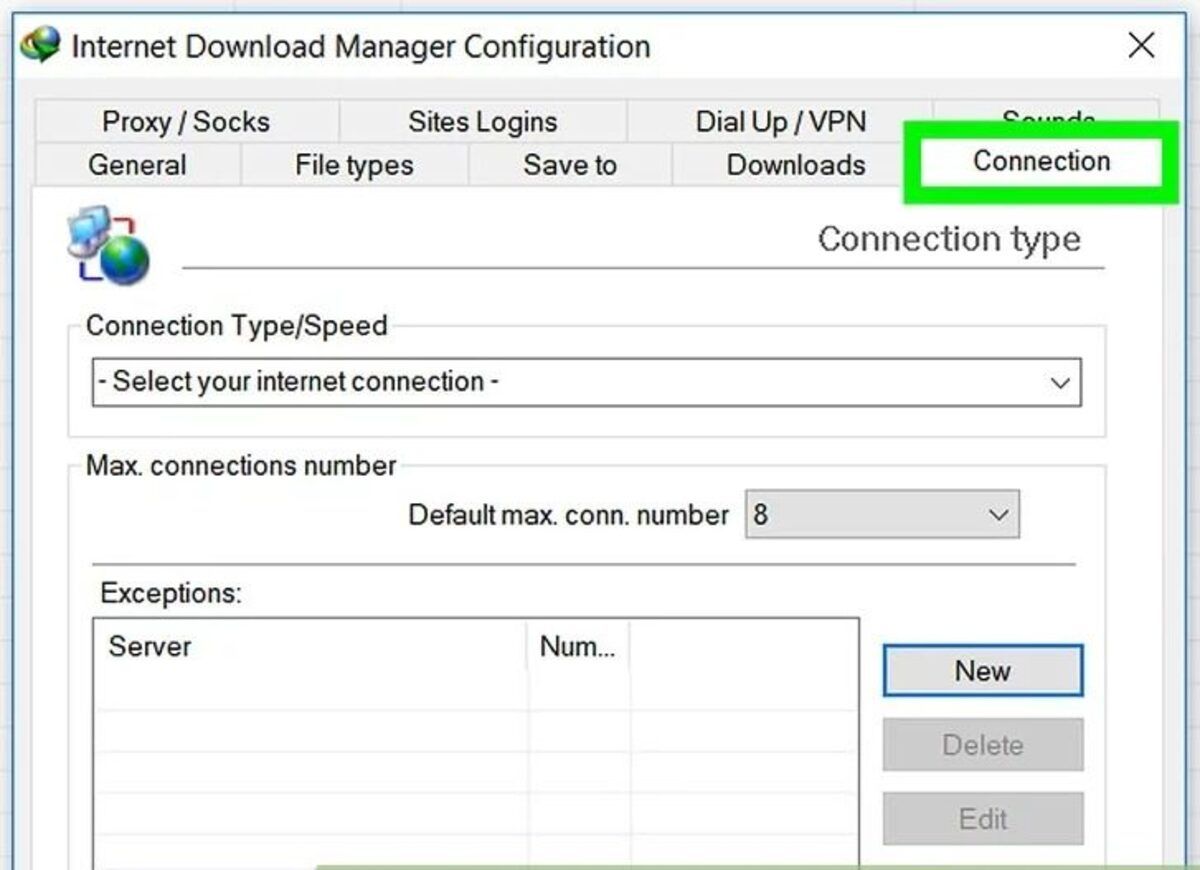Click the greyed-out Delete button
Viewport: 1200px width, 870px height.
[x=982, y=745]
